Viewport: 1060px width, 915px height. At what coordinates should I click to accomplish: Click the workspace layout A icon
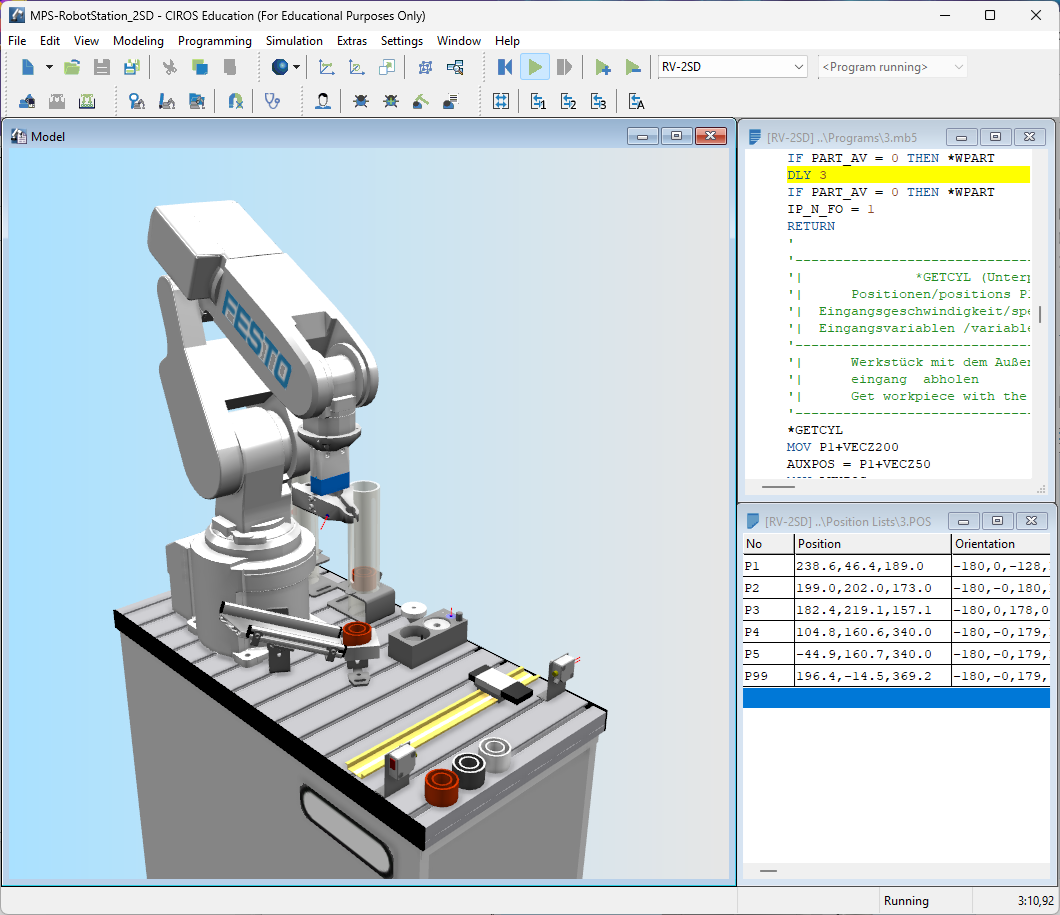click(x=636, y=102)
